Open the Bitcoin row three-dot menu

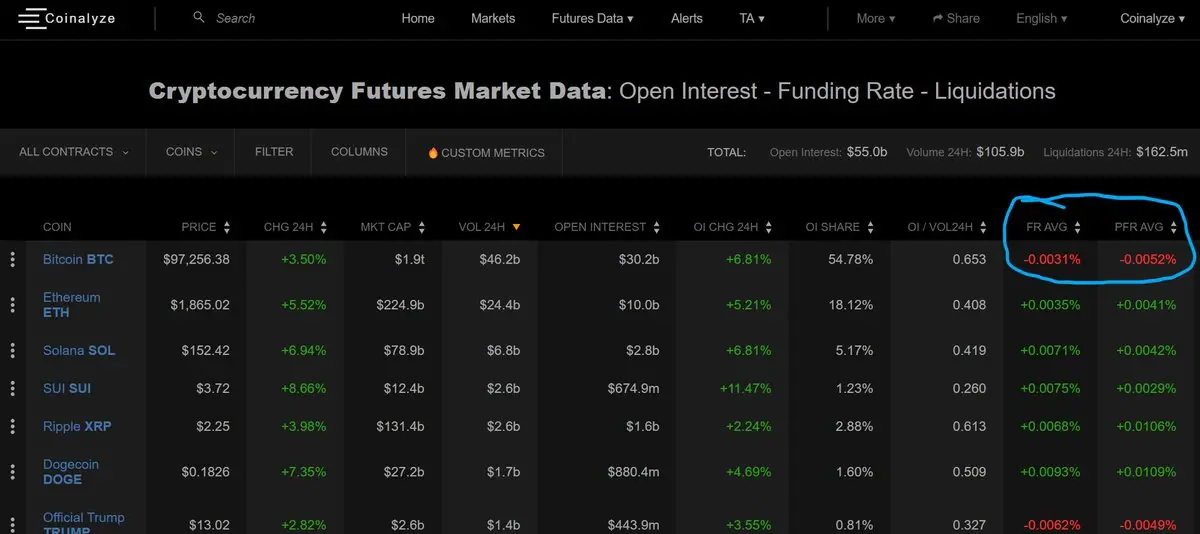13,260
